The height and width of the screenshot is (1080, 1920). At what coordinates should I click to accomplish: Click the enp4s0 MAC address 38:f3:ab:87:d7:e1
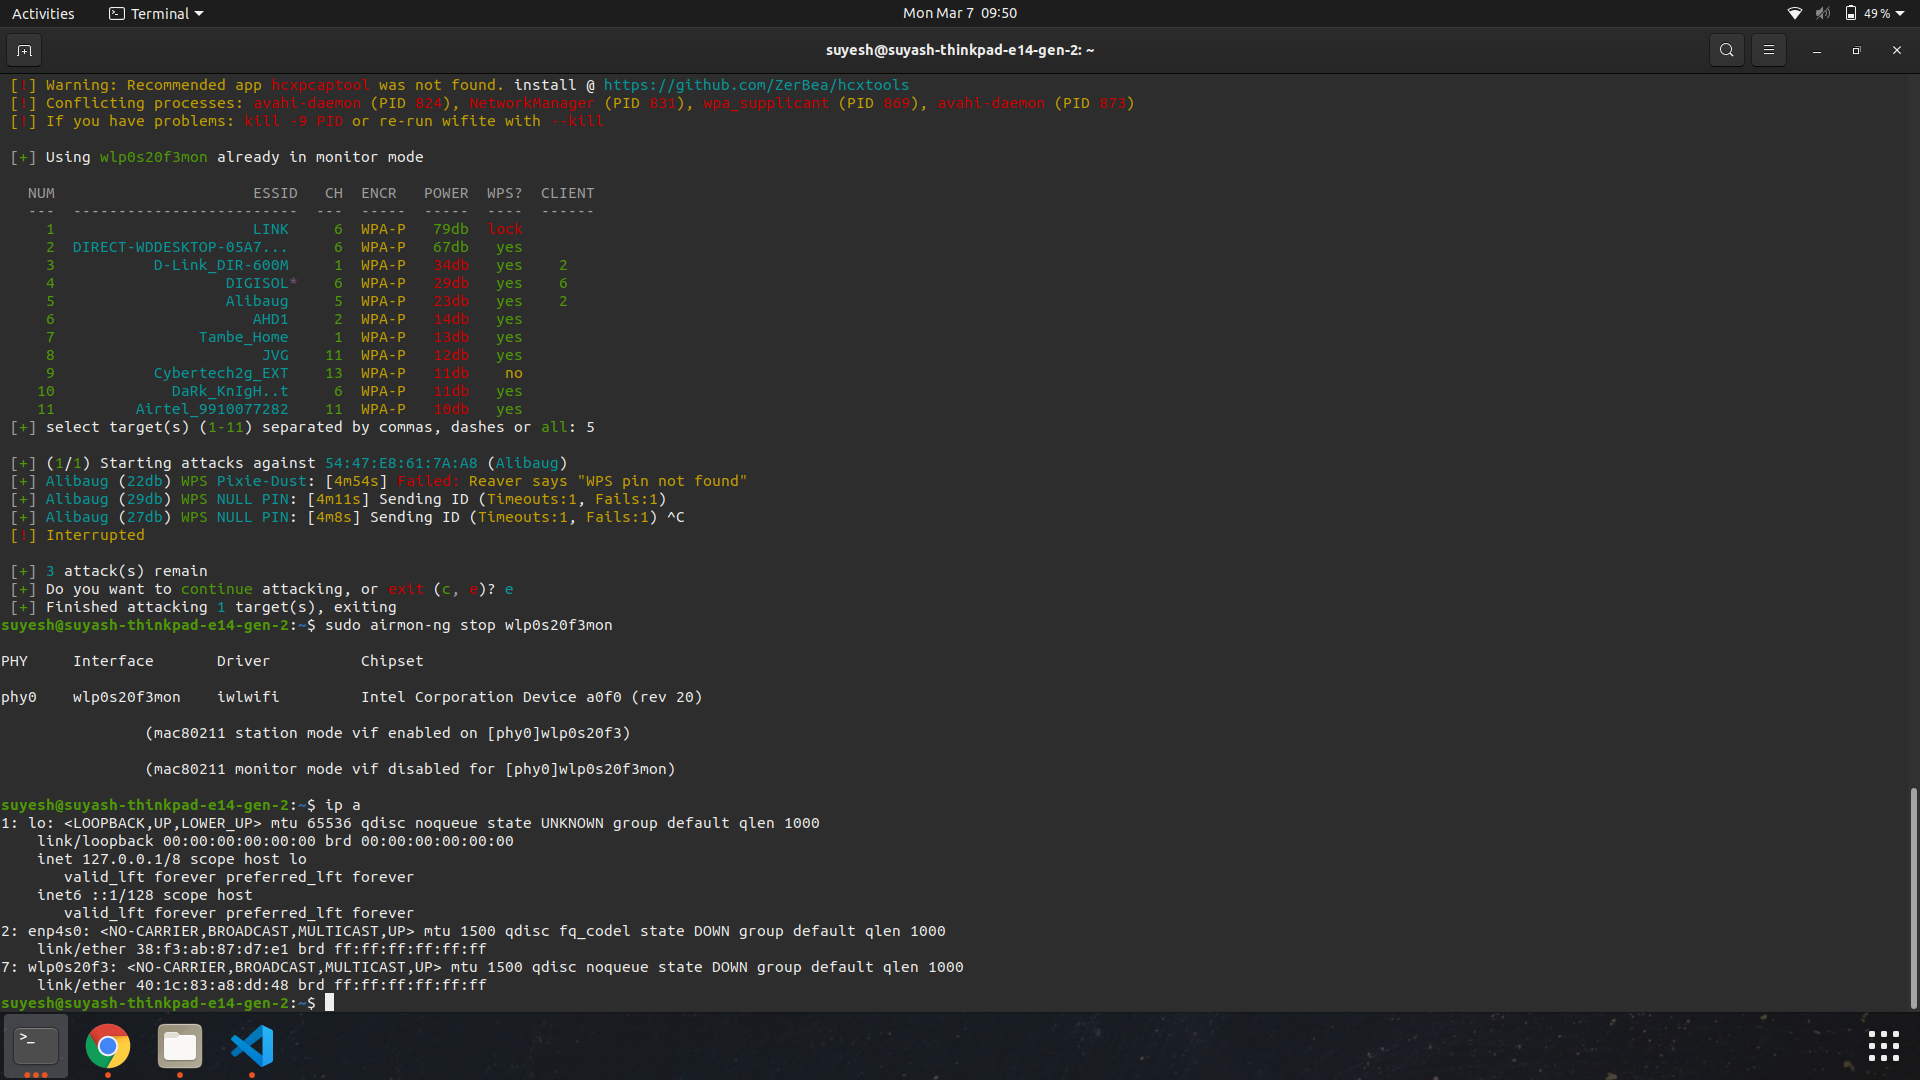point(212,949)
